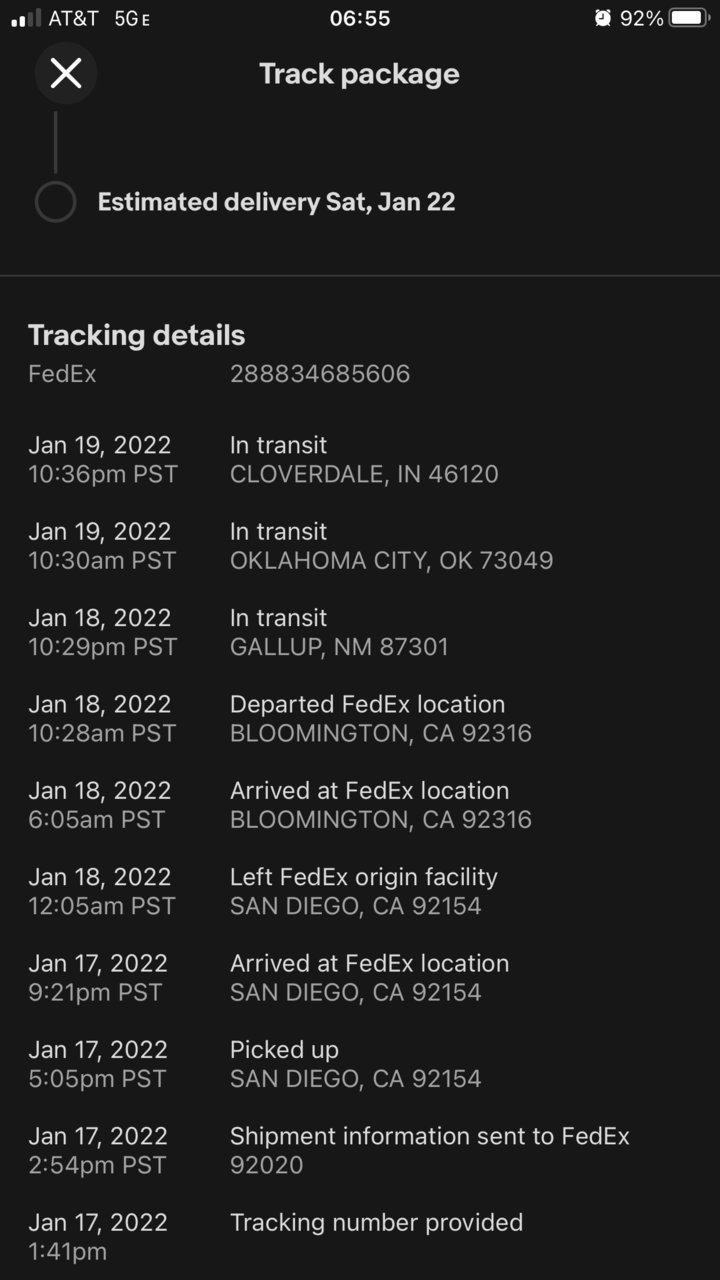Select the Oklahoma City, OK 73049 entry

(x=360, y=546)
